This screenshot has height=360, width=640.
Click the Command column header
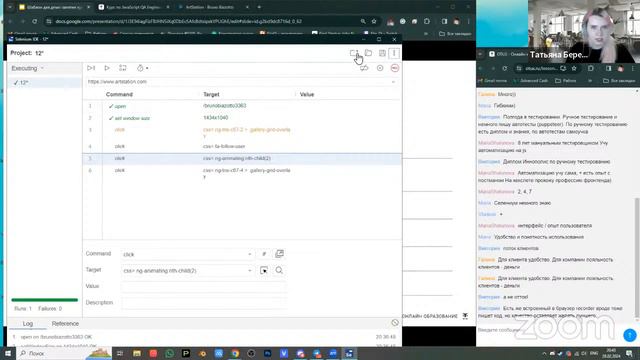pyautogui.click(x=119, y=94)
